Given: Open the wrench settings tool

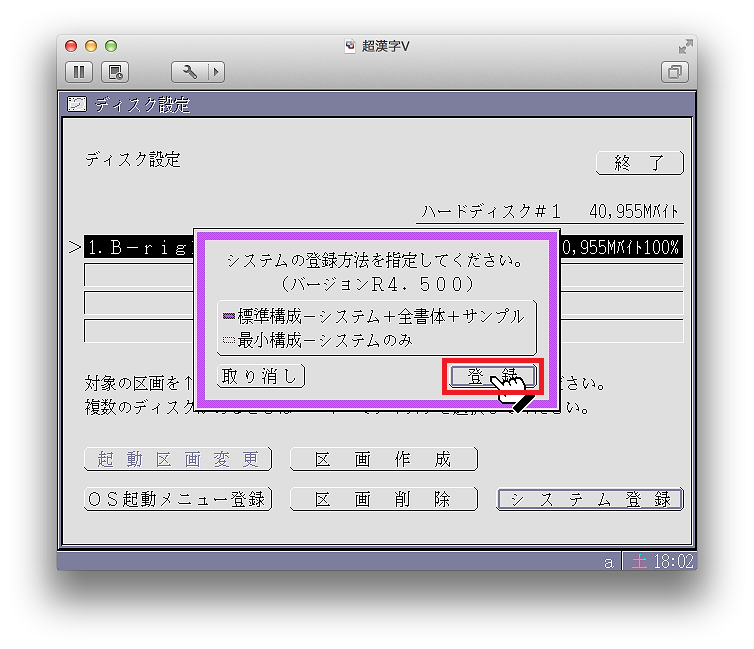Looking at the screenshot, I should [x=190, y=72].
